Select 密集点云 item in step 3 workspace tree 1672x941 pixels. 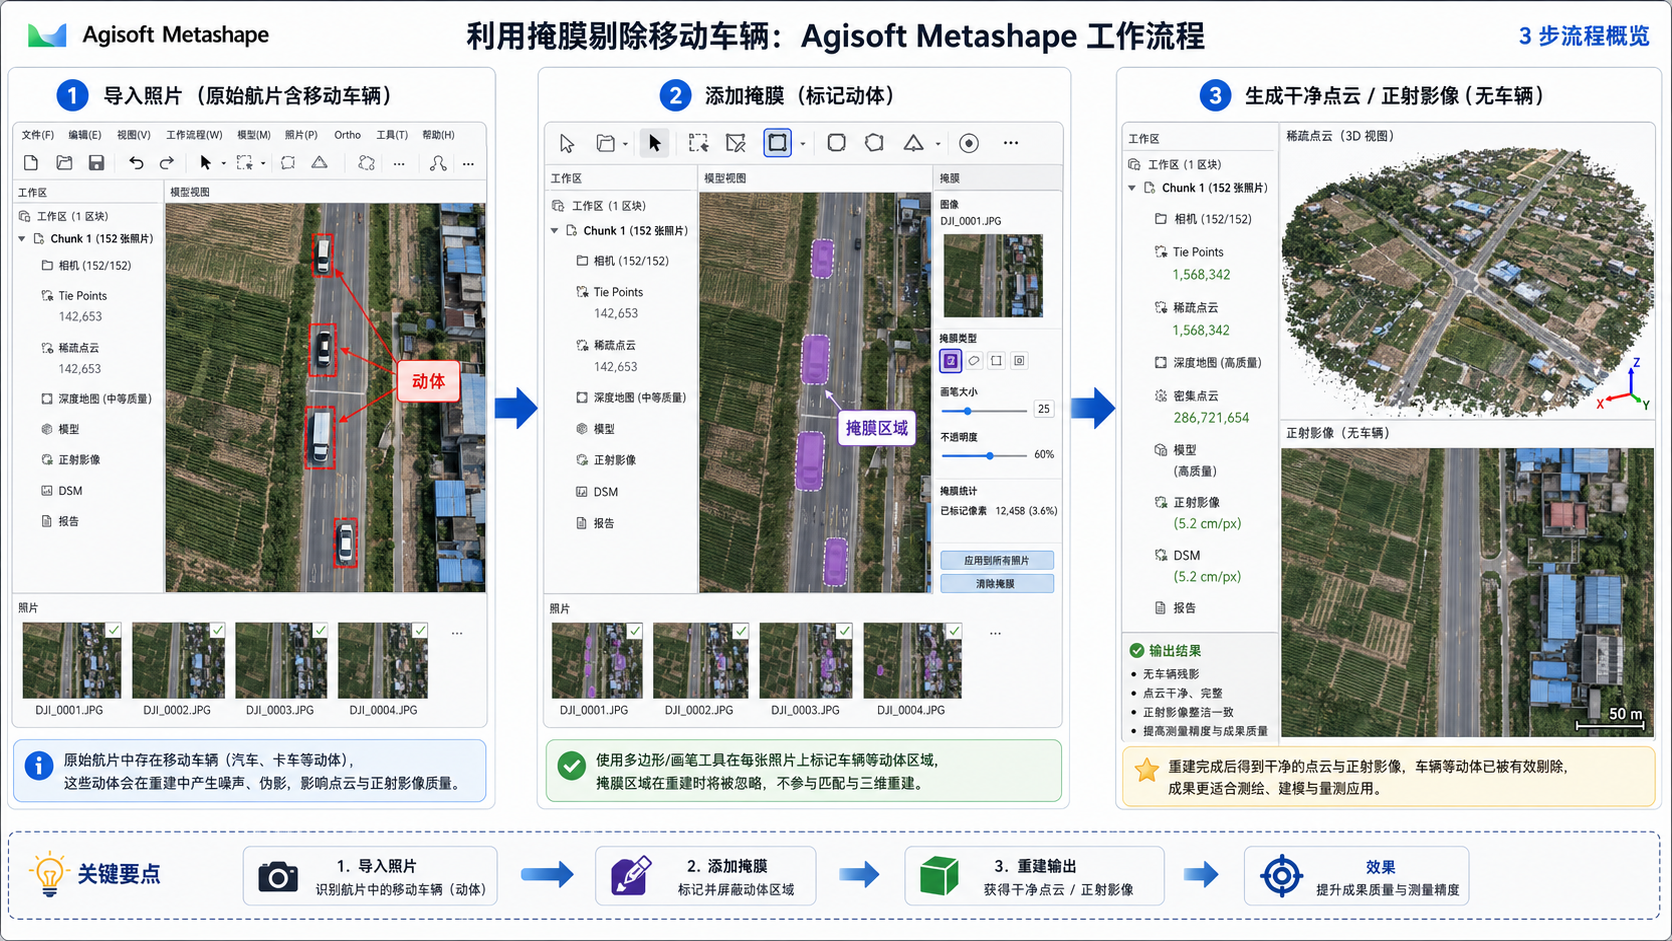(x=1187, y=396)
